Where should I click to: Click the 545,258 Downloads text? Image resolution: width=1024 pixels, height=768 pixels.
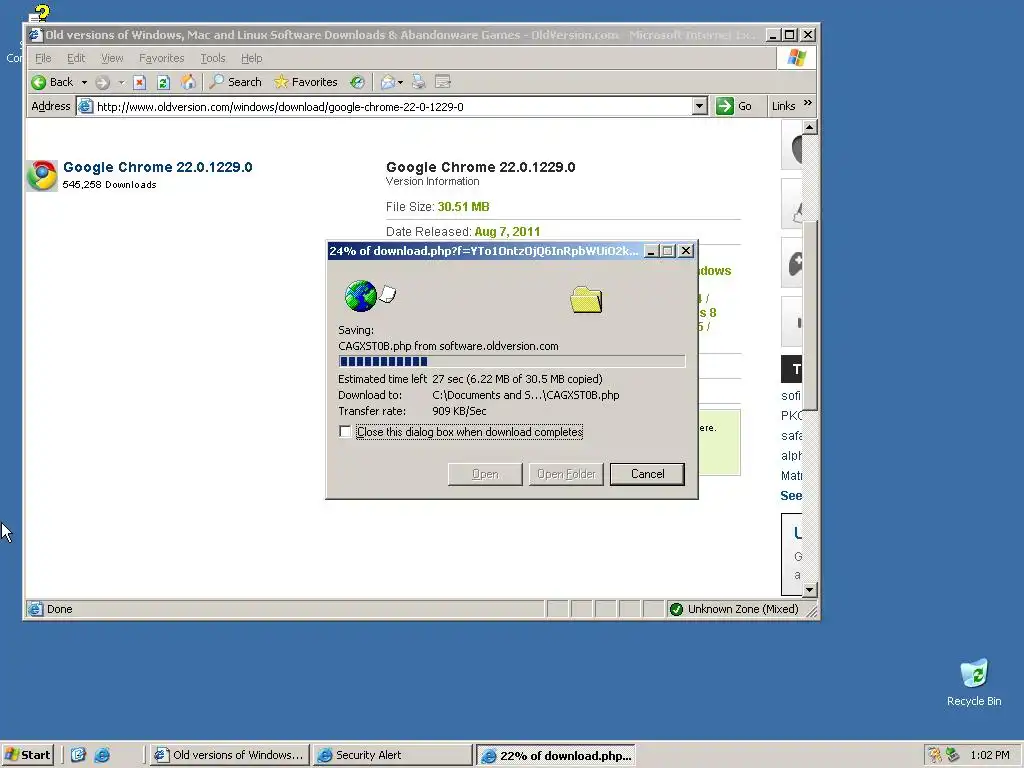pos(109,185)
